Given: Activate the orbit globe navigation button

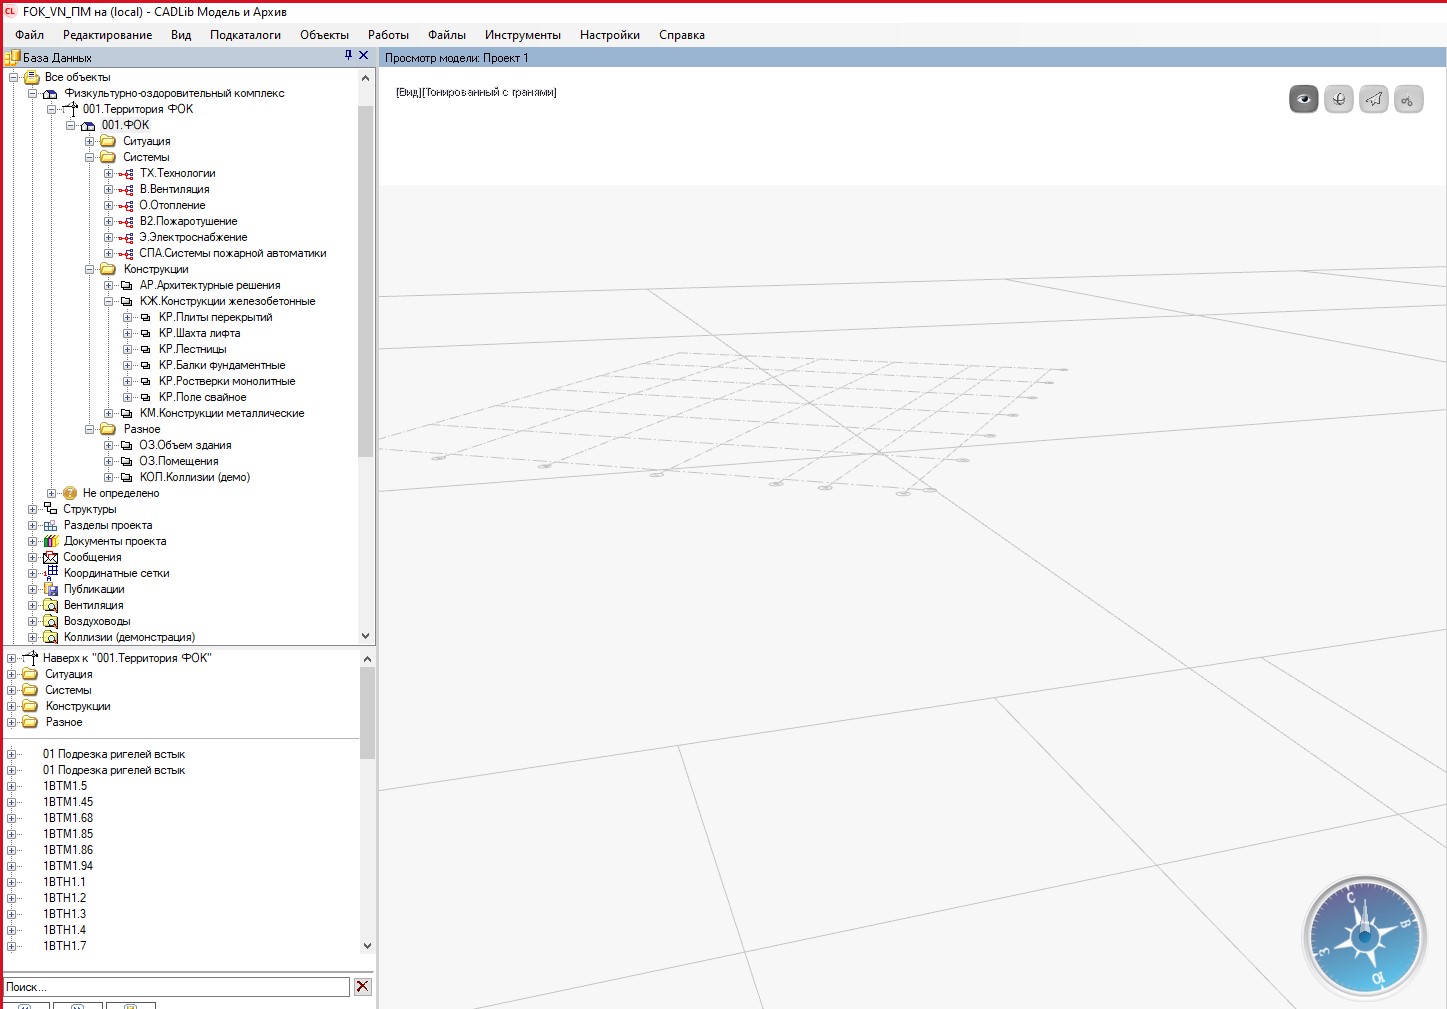Looking at the screenshot, I should pos(1338,99).
